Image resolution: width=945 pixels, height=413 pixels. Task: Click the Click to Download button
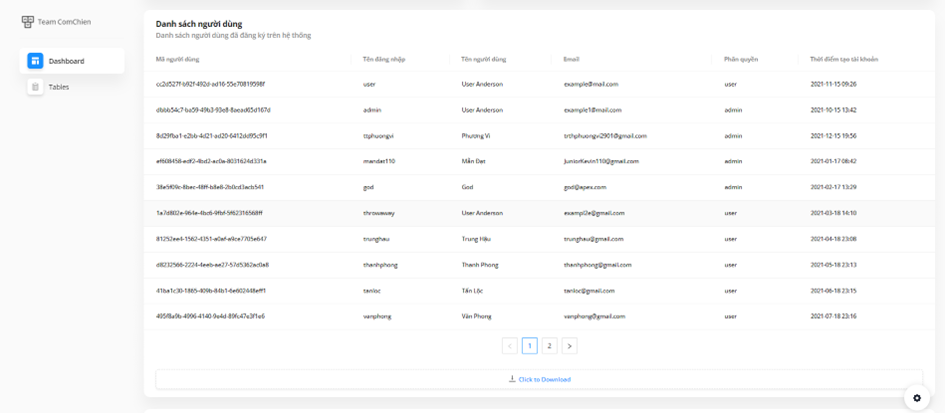(x=539, y=379)
